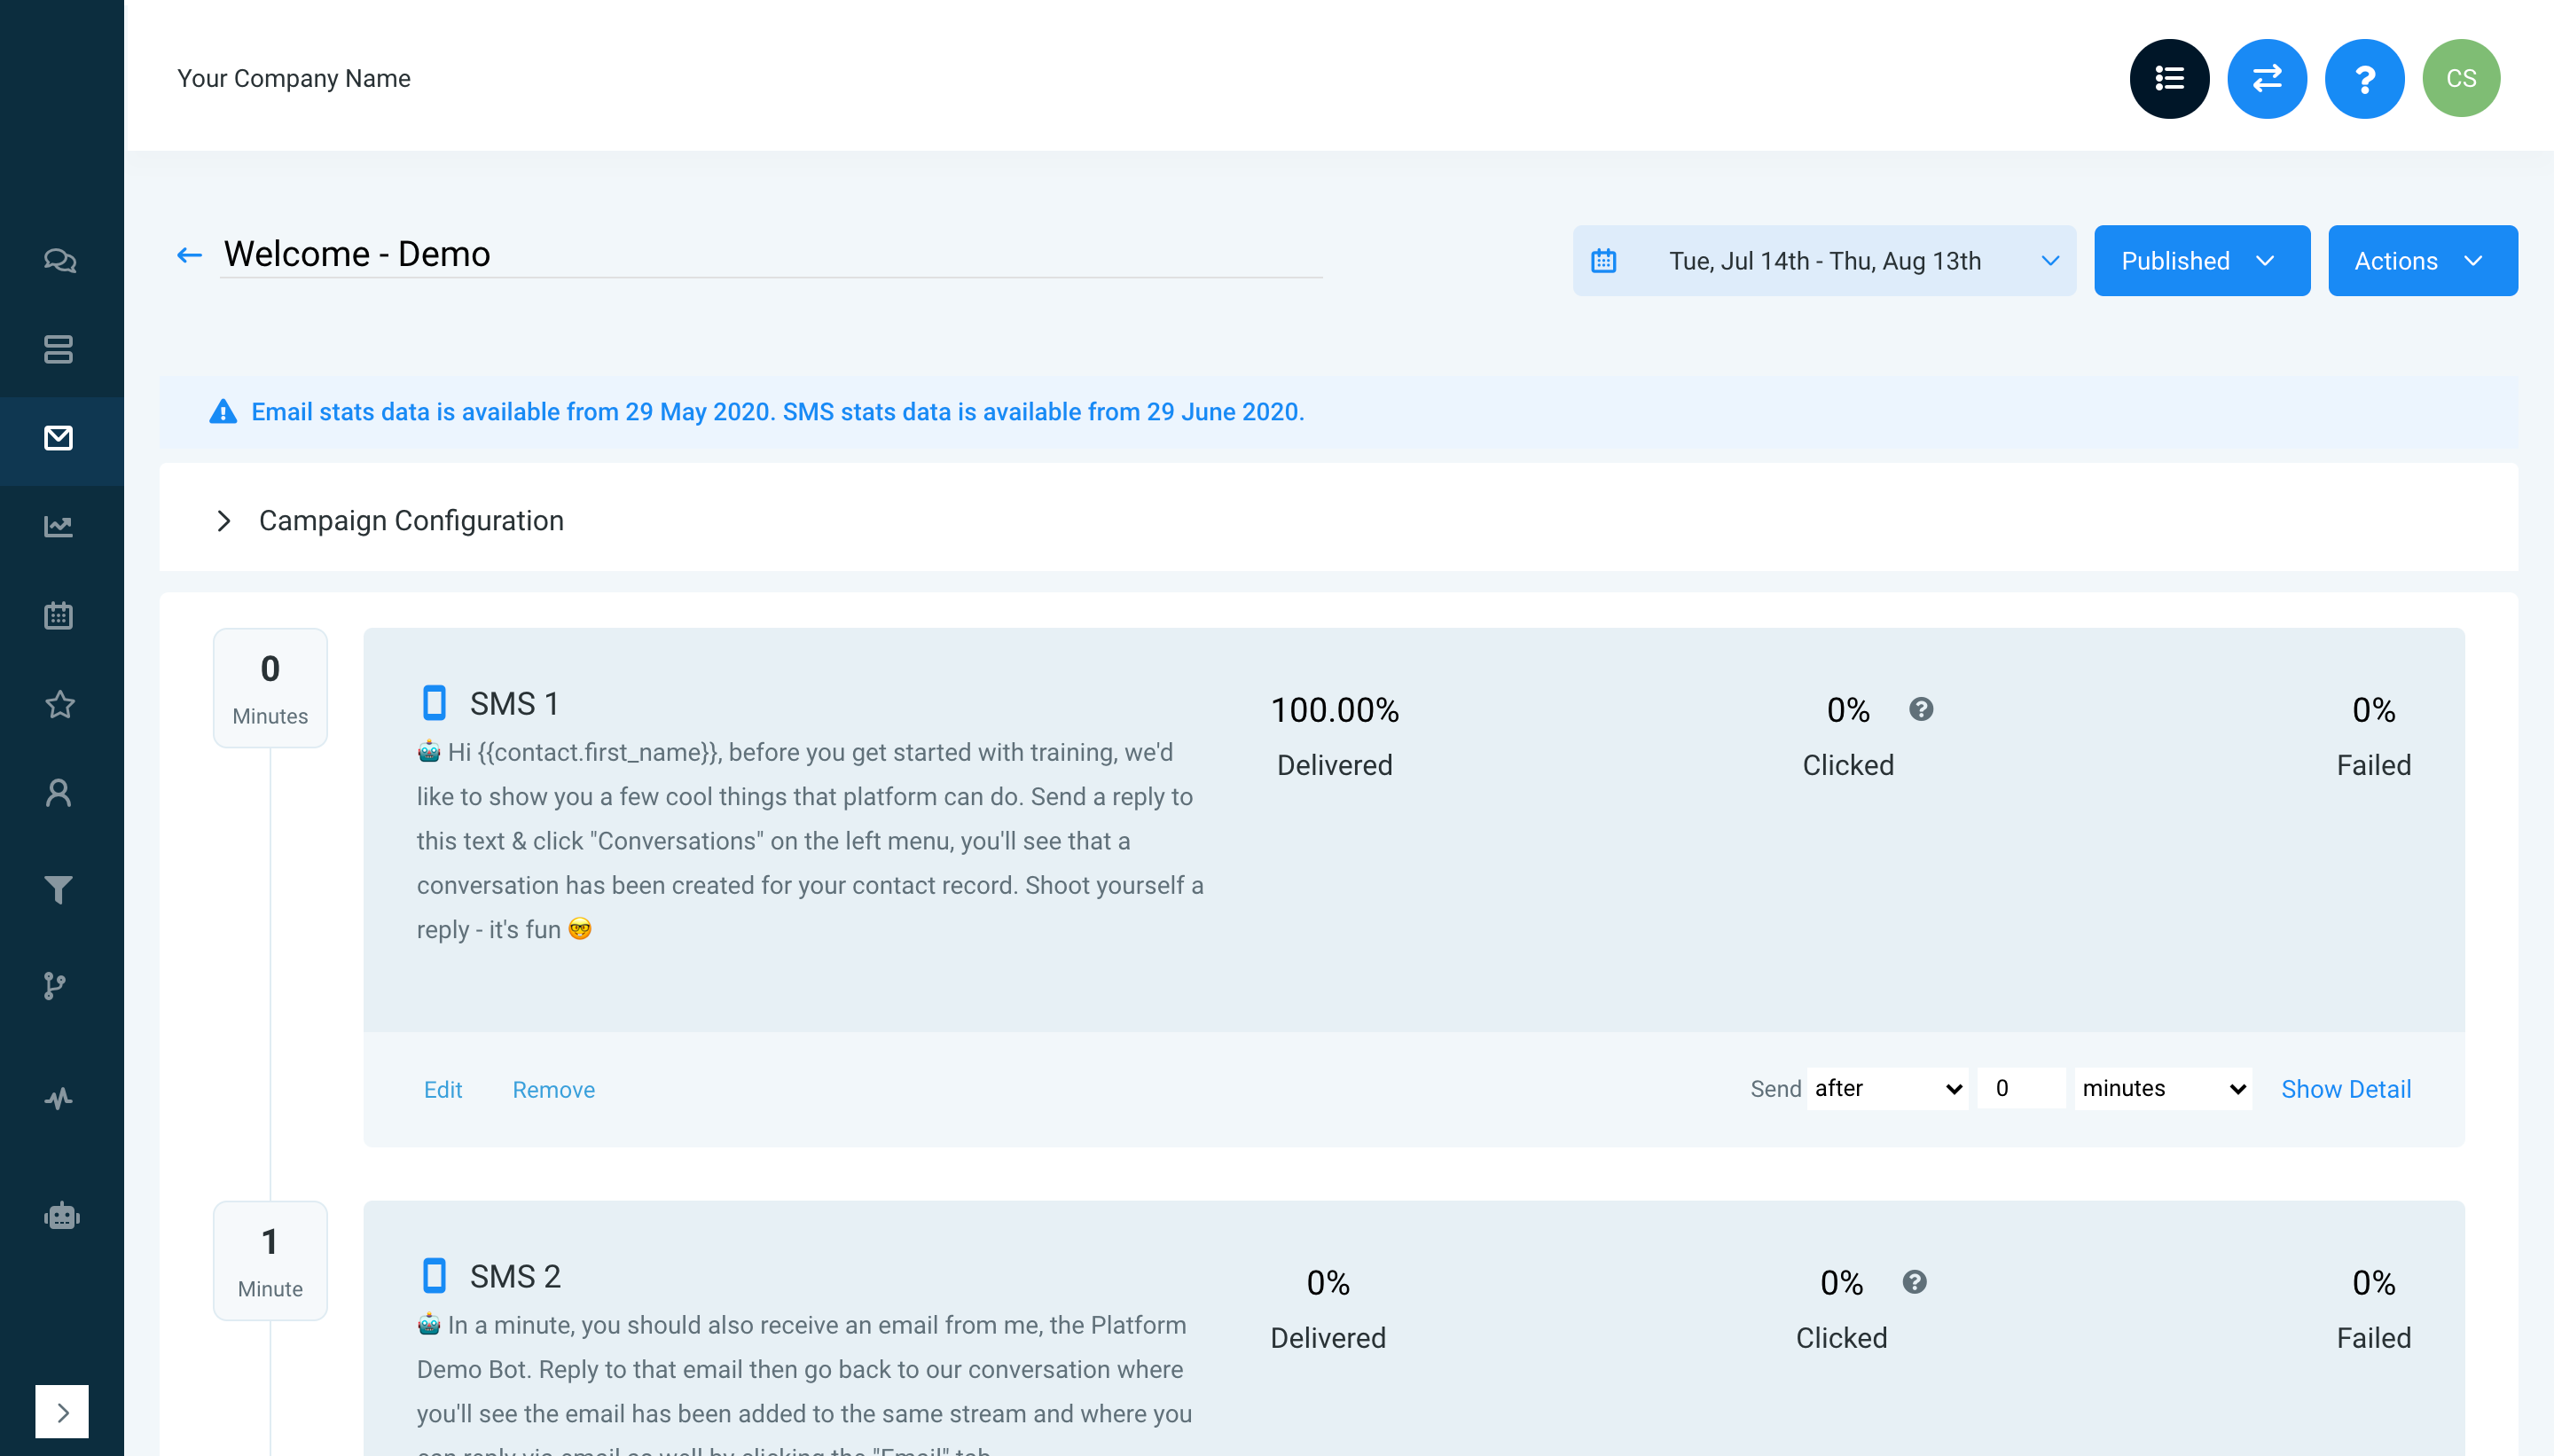Open the contacts person icon in sidebar

click(59, 793)
